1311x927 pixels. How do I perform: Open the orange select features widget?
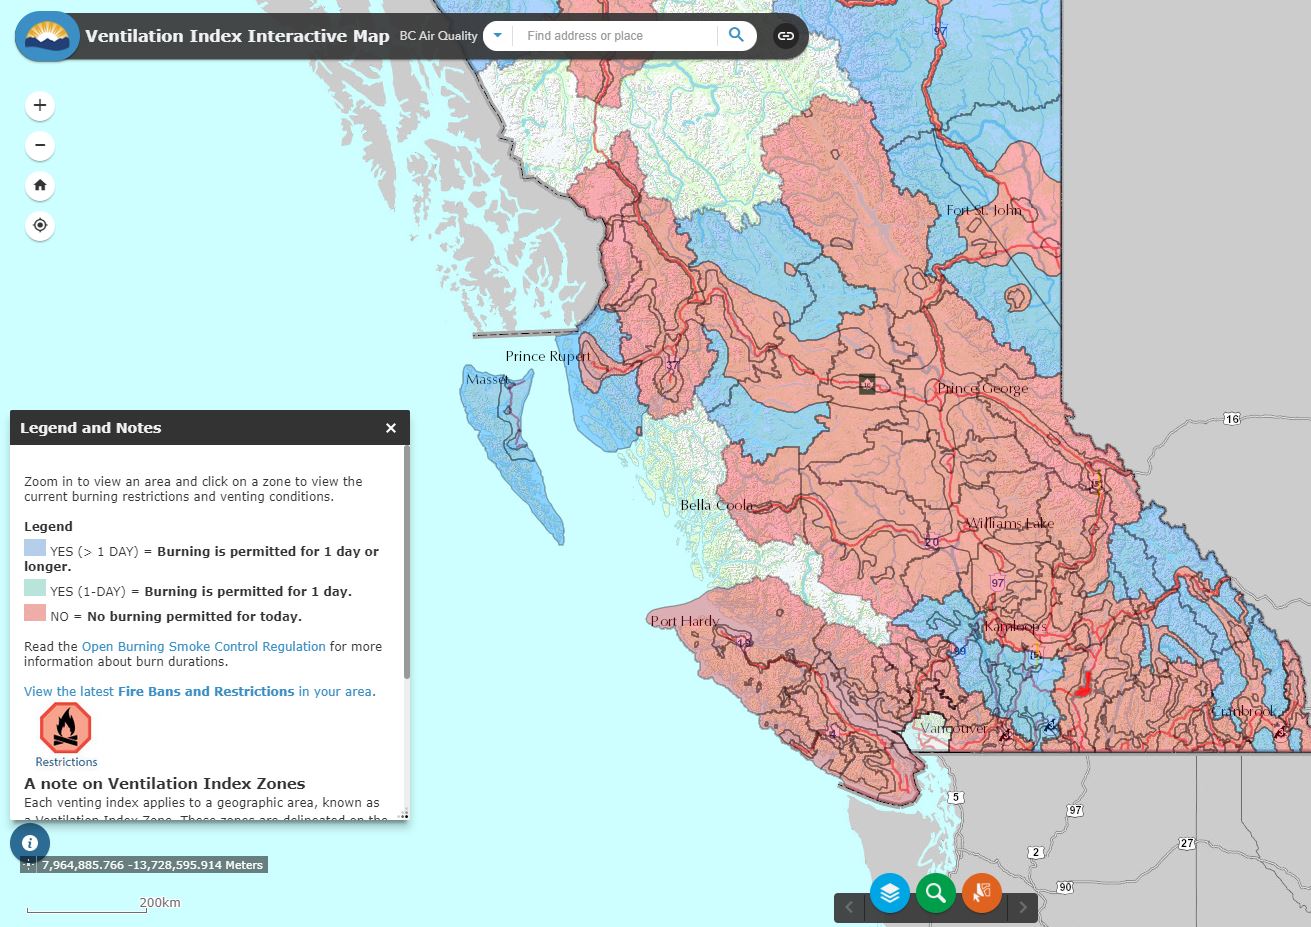click(x=981, y=893)
